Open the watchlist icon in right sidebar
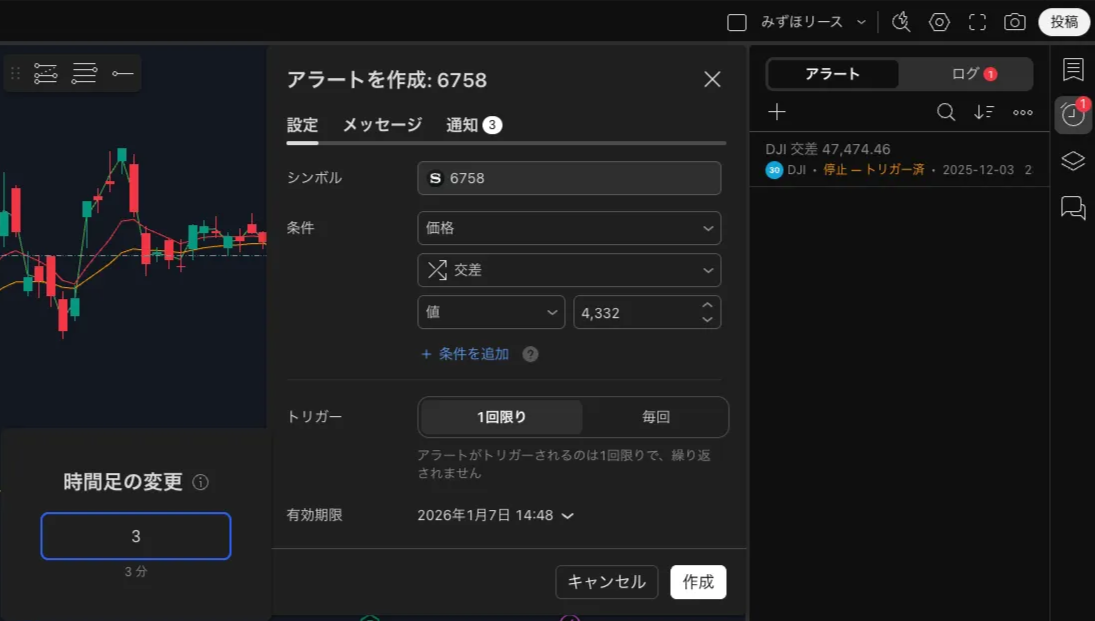The height and width of the screenshot is (621, 1095). tap(1072, 69)
